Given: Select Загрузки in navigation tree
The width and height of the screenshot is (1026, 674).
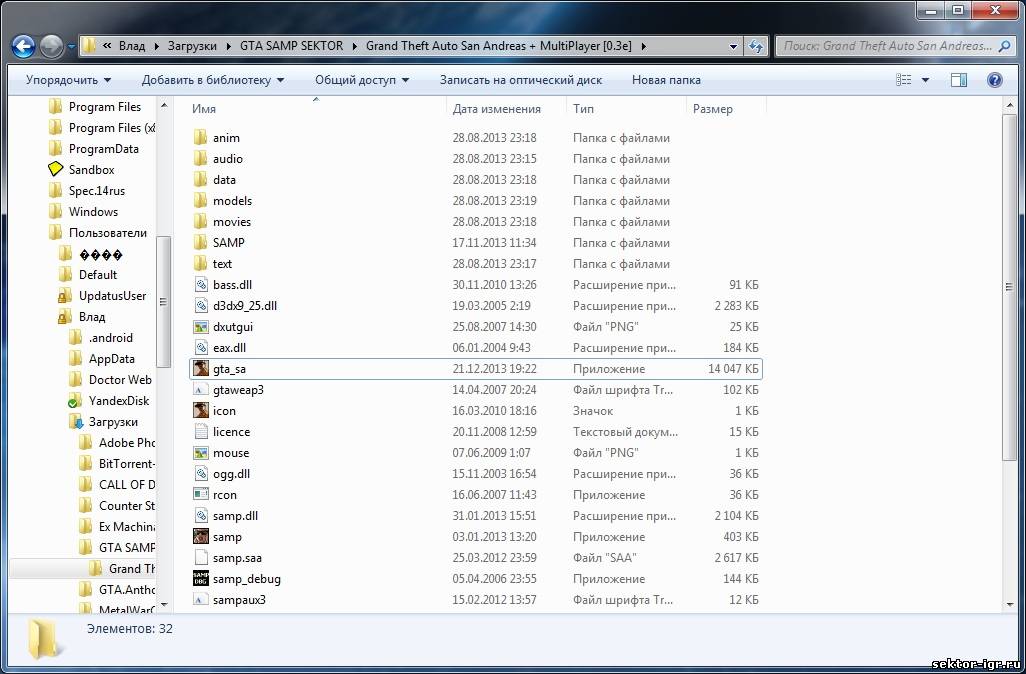Looking at the screenshot, I should pyautogui.click(x=113, y=421).
